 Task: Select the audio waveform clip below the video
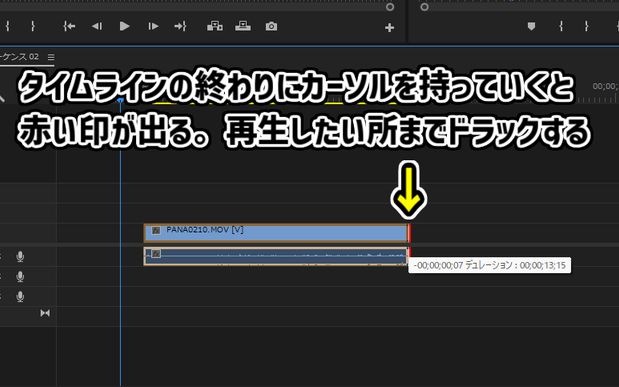pos(276,256)
